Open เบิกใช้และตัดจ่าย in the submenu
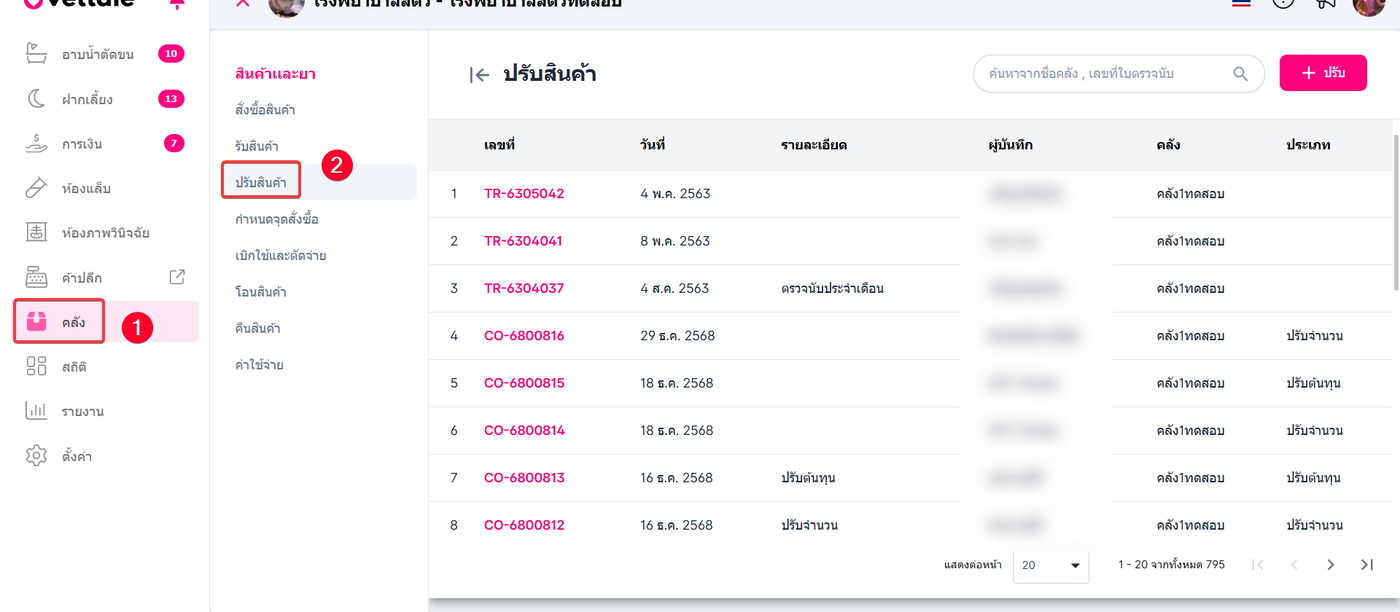 (x=281, y=255)
